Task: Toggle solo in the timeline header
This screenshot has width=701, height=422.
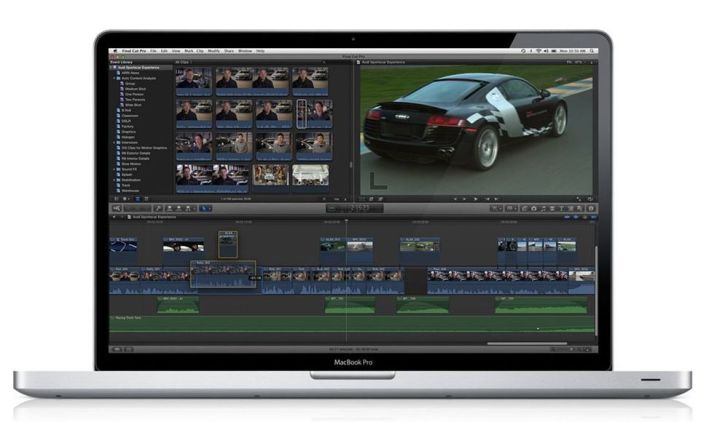Action: pos(584,217)
